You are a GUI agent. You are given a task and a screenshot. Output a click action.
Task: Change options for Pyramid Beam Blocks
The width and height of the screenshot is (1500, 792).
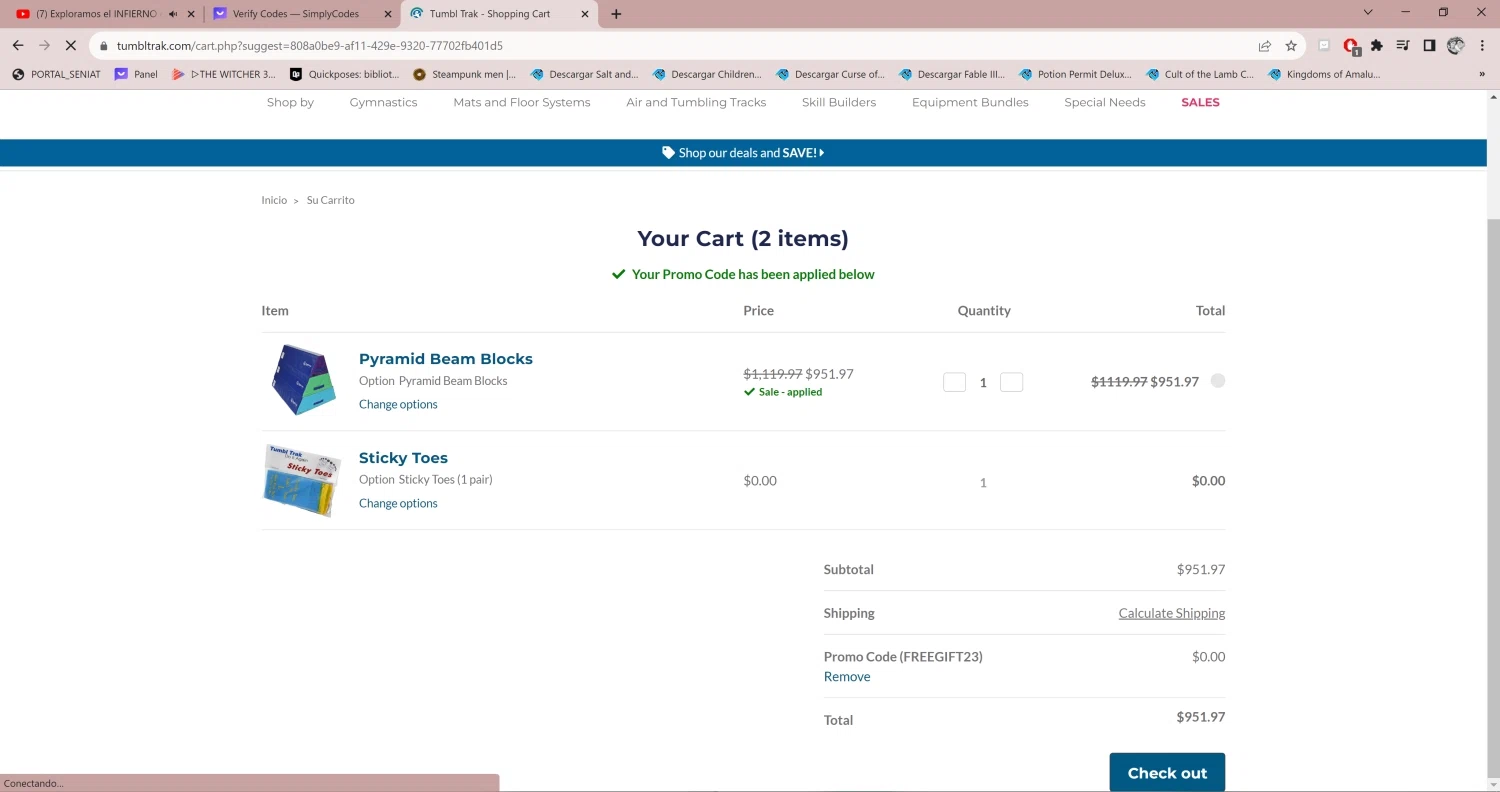[398, 404]
